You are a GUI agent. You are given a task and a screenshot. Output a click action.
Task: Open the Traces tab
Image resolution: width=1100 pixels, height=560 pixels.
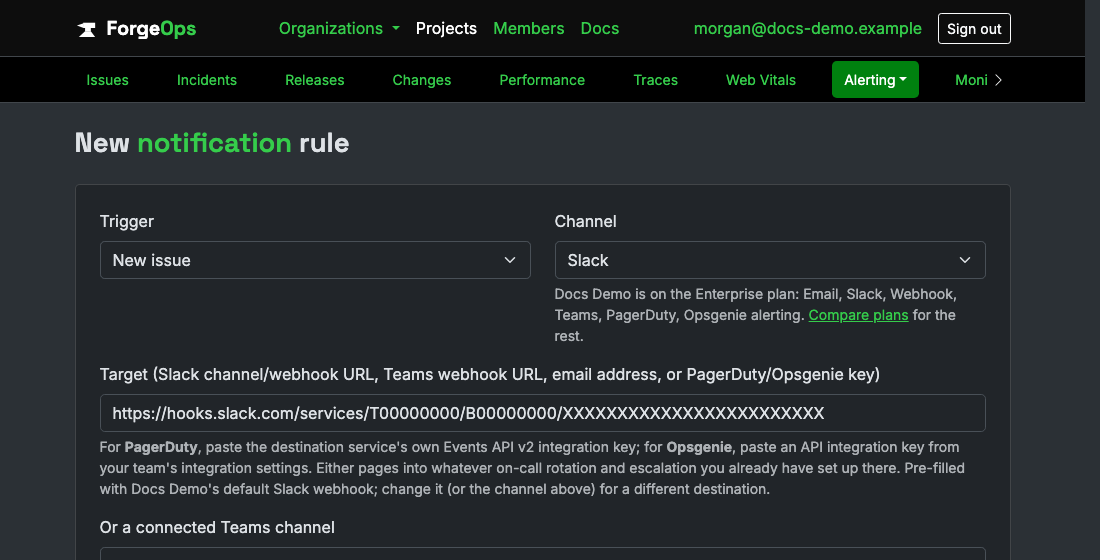click(655, 80)
